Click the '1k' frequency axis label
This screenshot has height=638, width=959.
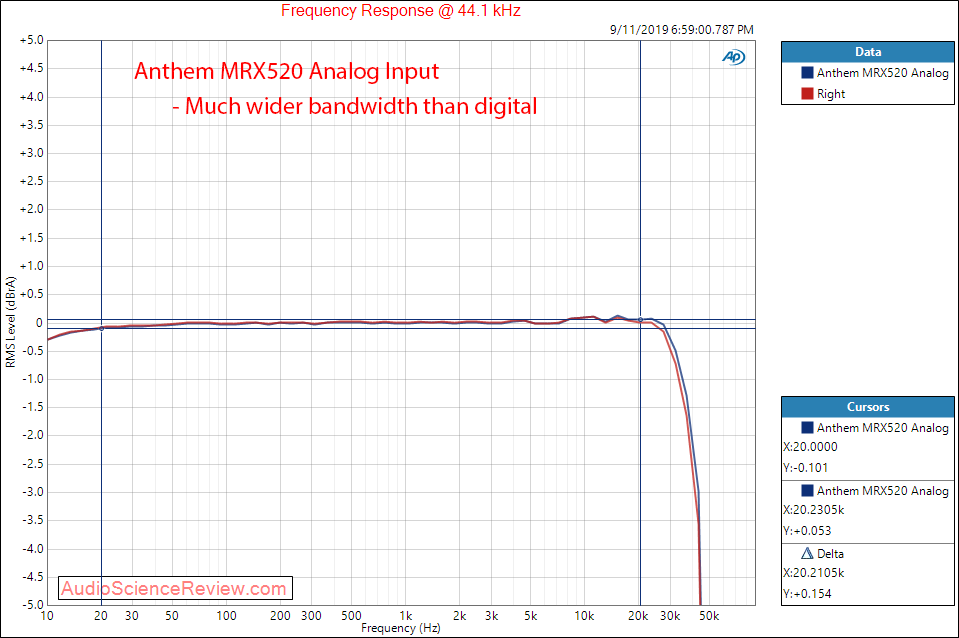405,616
